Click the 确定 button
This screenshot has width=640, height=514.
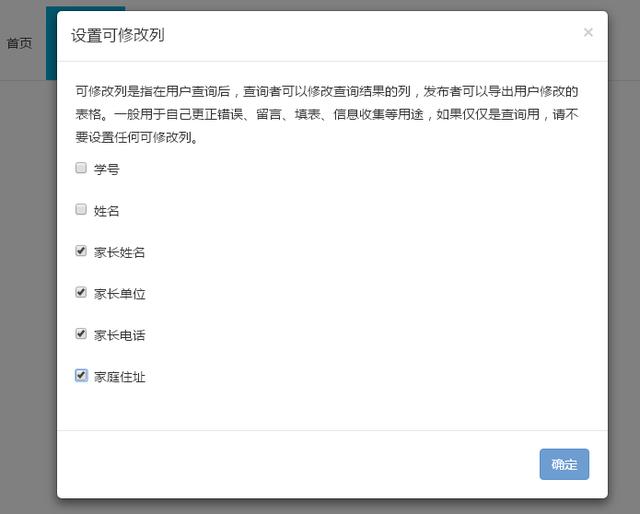point(564,464)
